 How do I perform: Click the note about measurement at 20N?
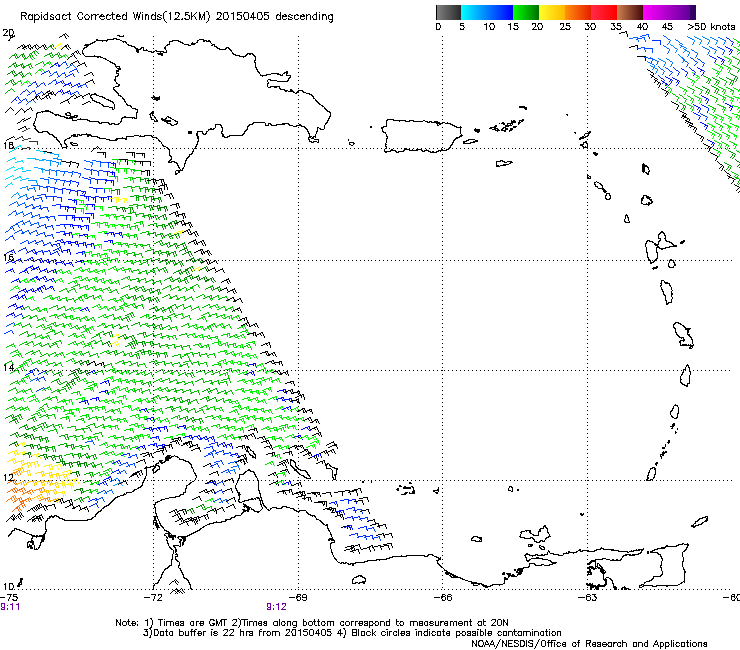tap(370, 623)
